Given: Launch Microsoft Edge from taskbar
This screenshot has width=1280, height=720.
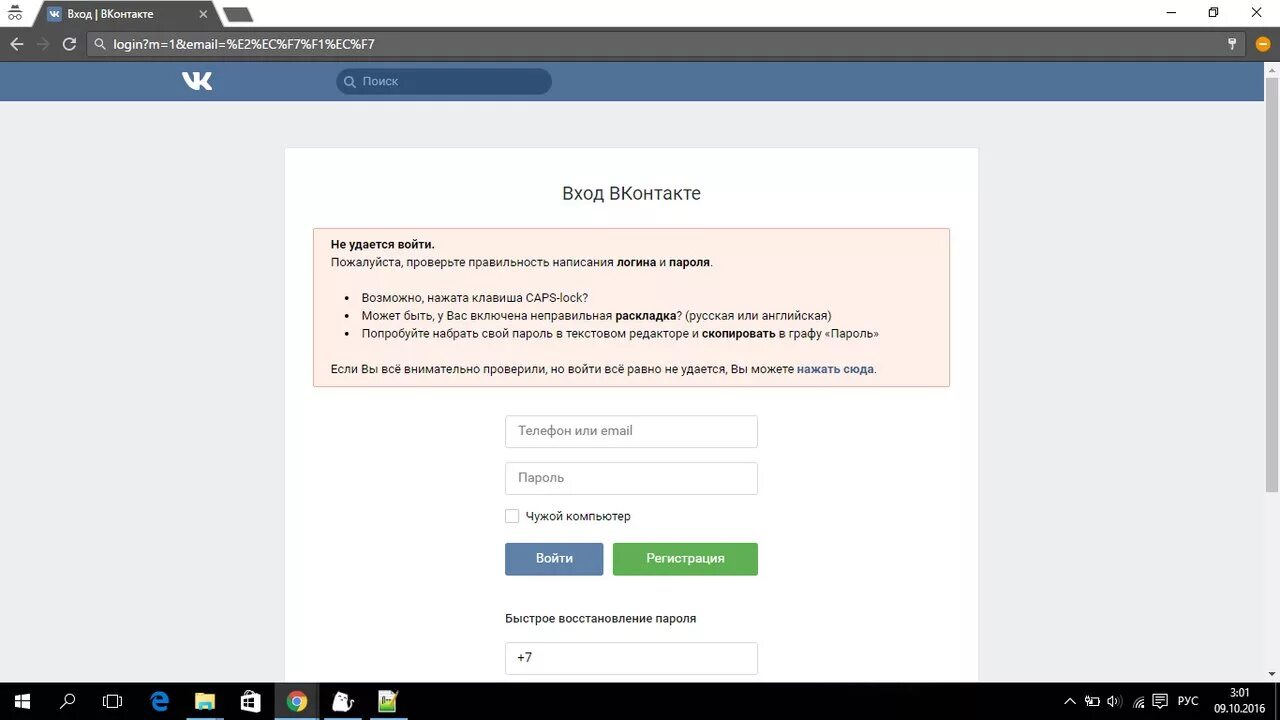Looking at the screenshot, I should point(159,701).
